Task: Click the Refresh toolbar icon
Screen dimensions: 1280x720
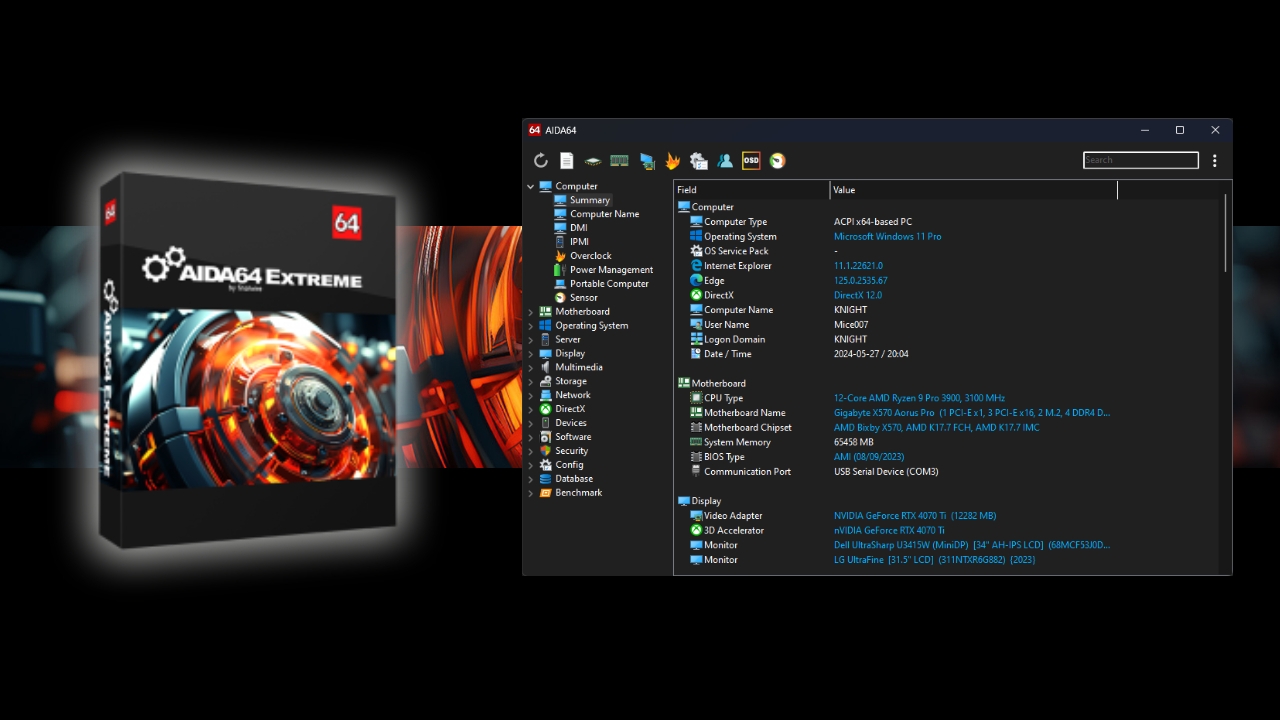Action: point(541,161)
